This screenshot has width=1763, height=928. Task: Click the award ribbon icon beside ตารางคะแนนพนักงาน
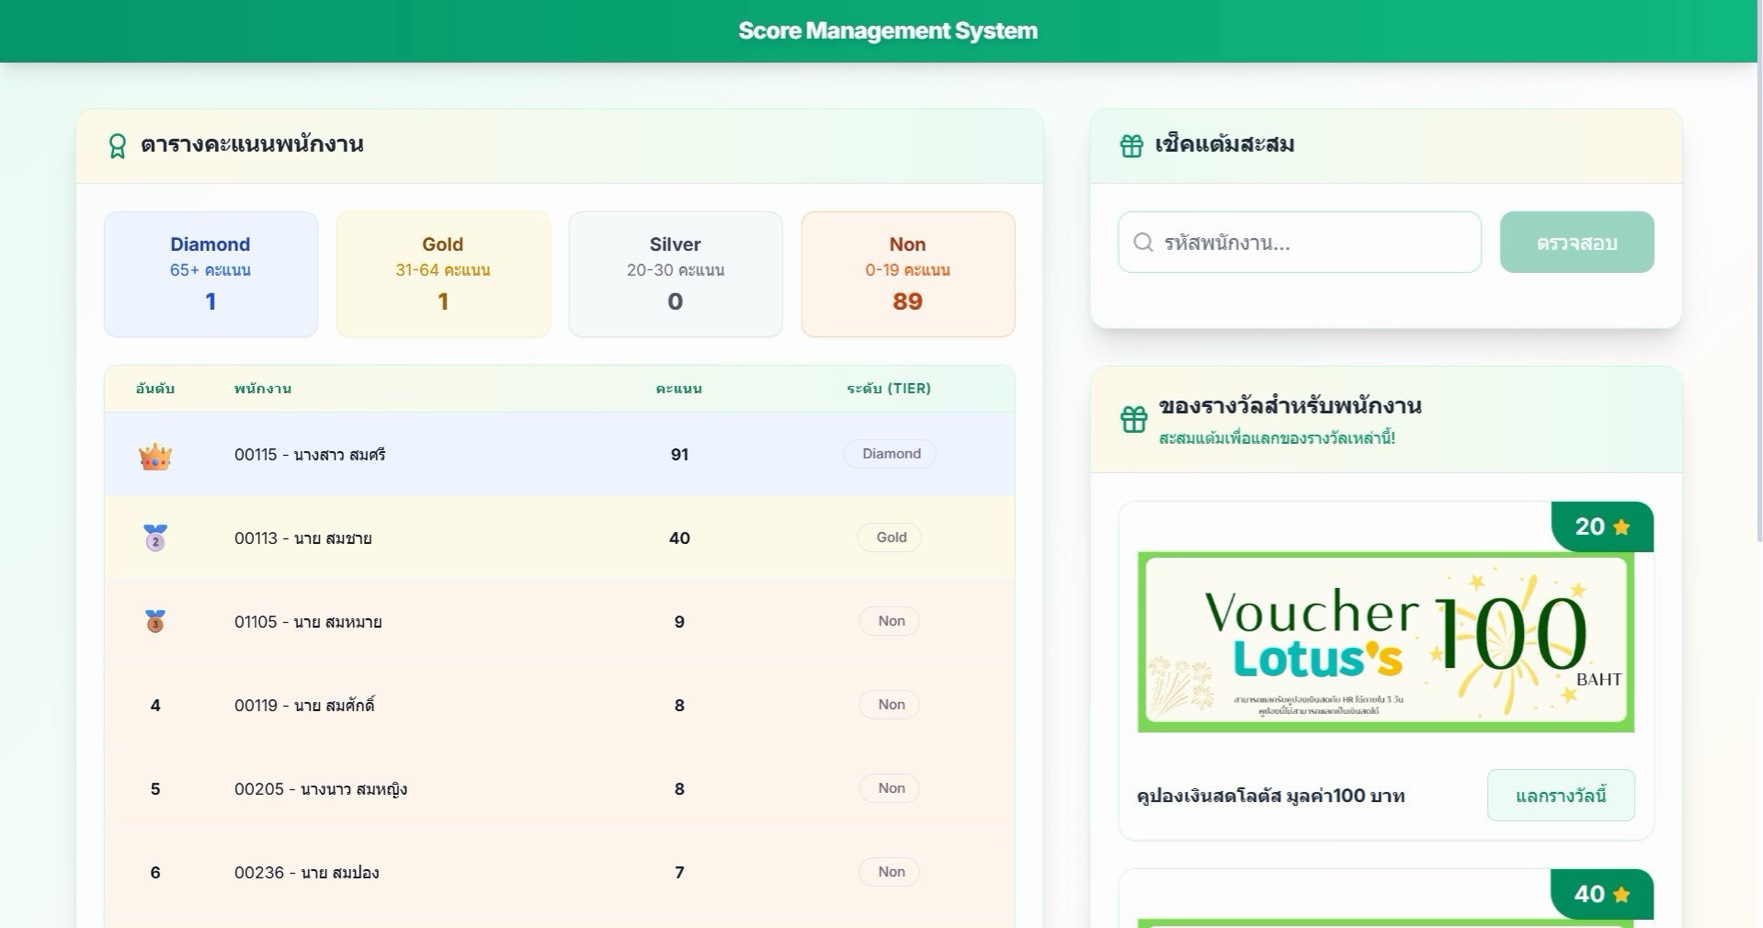(117, 146)
